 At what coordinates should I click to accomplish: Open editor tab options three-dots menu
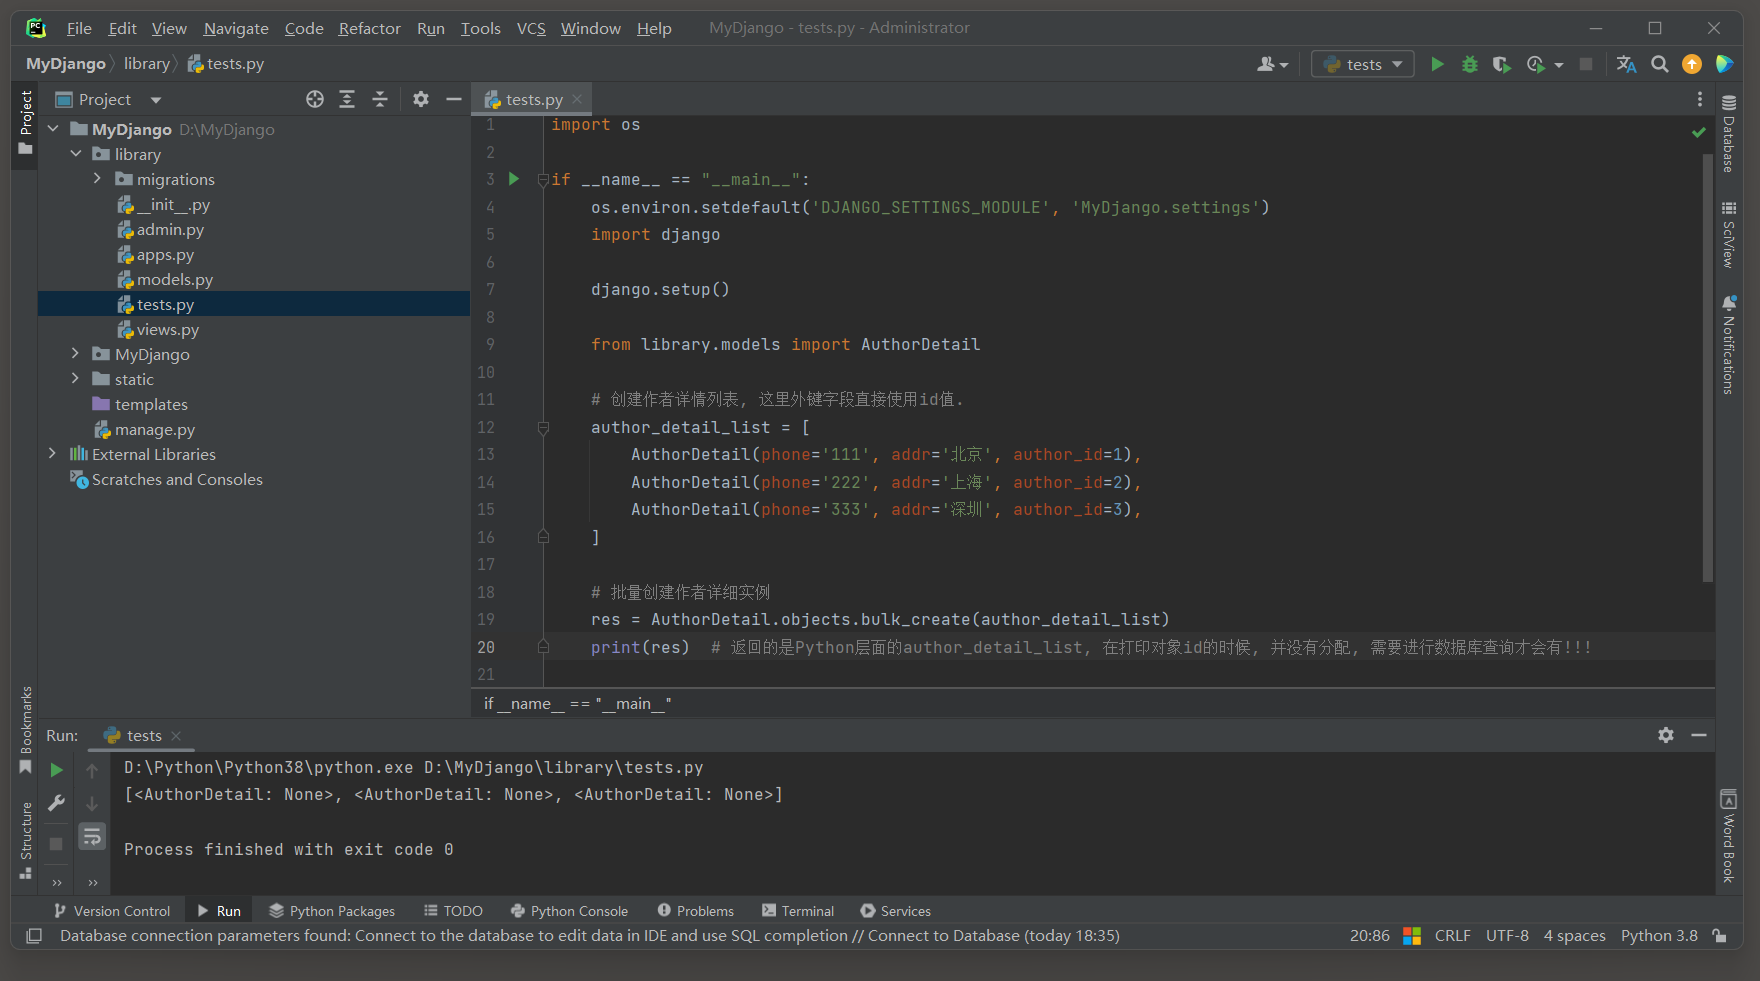click(x=1699, y=99)
